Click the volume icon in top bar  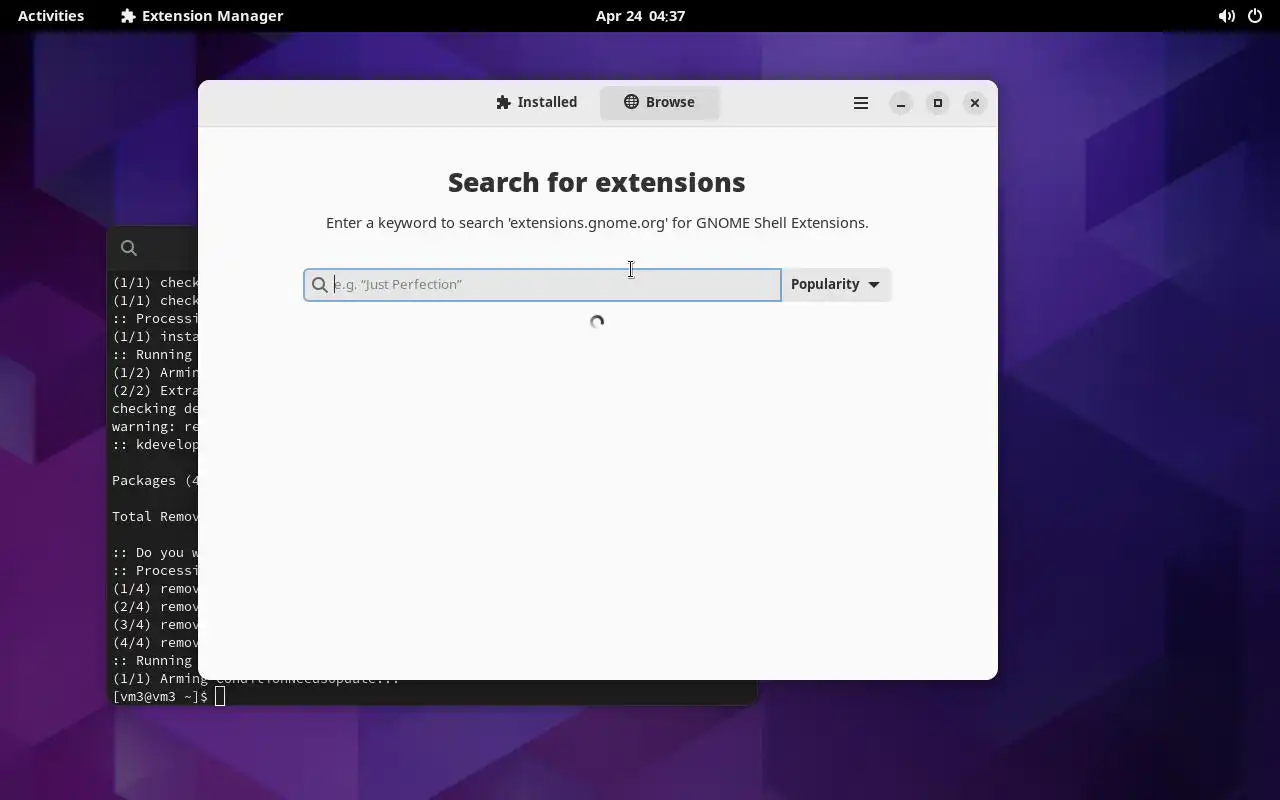click(x=1226, y=16)
